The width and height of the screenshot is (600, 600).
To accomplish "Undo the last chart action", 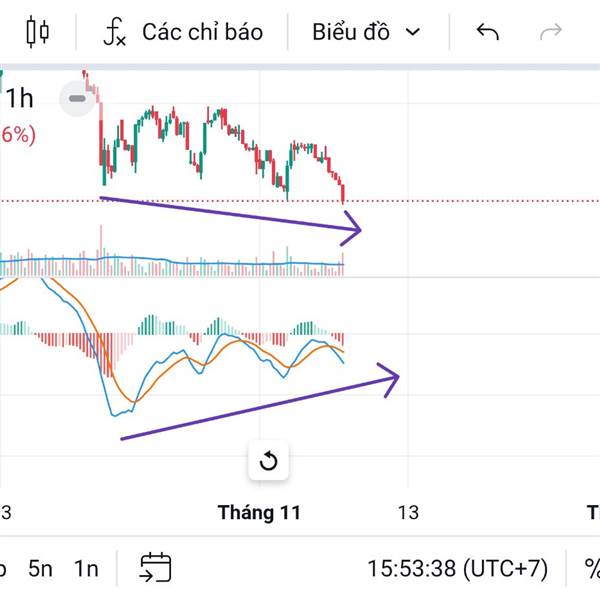I will 487,32.
